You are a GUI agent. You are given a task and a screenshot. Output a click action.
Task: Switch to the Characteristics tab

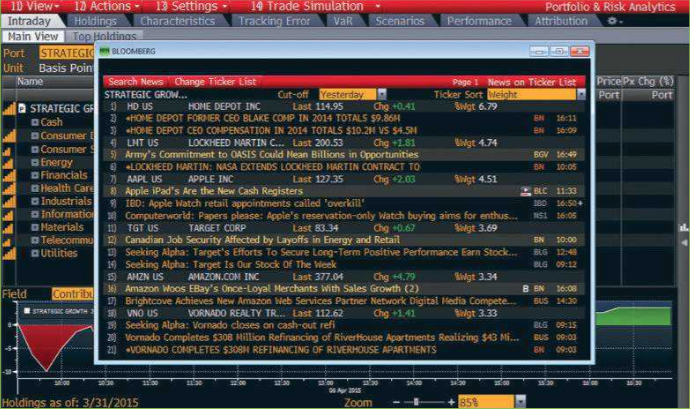point(177,21)
